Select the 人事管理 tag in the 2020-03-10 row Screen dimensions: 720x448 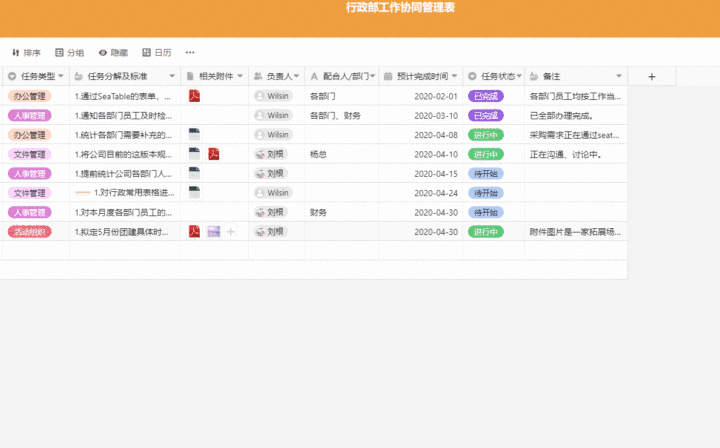coord(29,116)
